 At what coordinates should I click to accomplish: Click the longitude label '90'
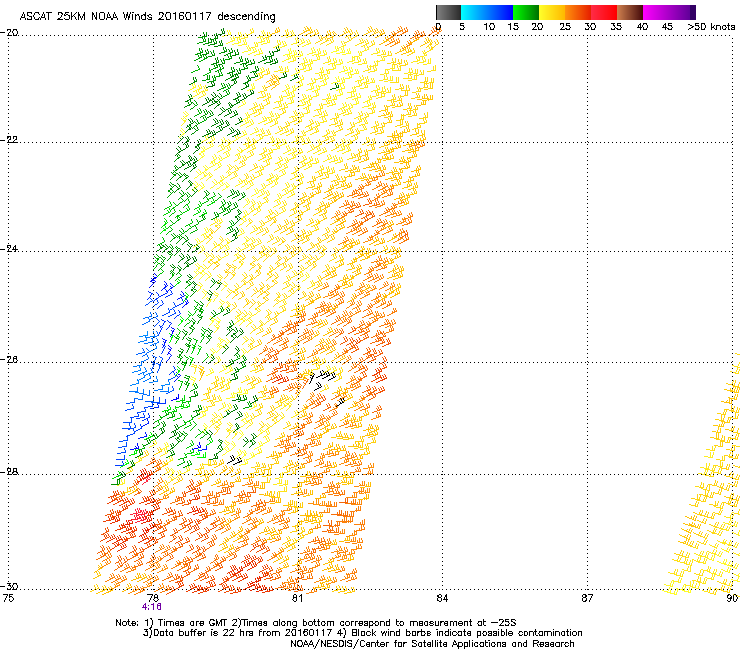coord(732,598)
